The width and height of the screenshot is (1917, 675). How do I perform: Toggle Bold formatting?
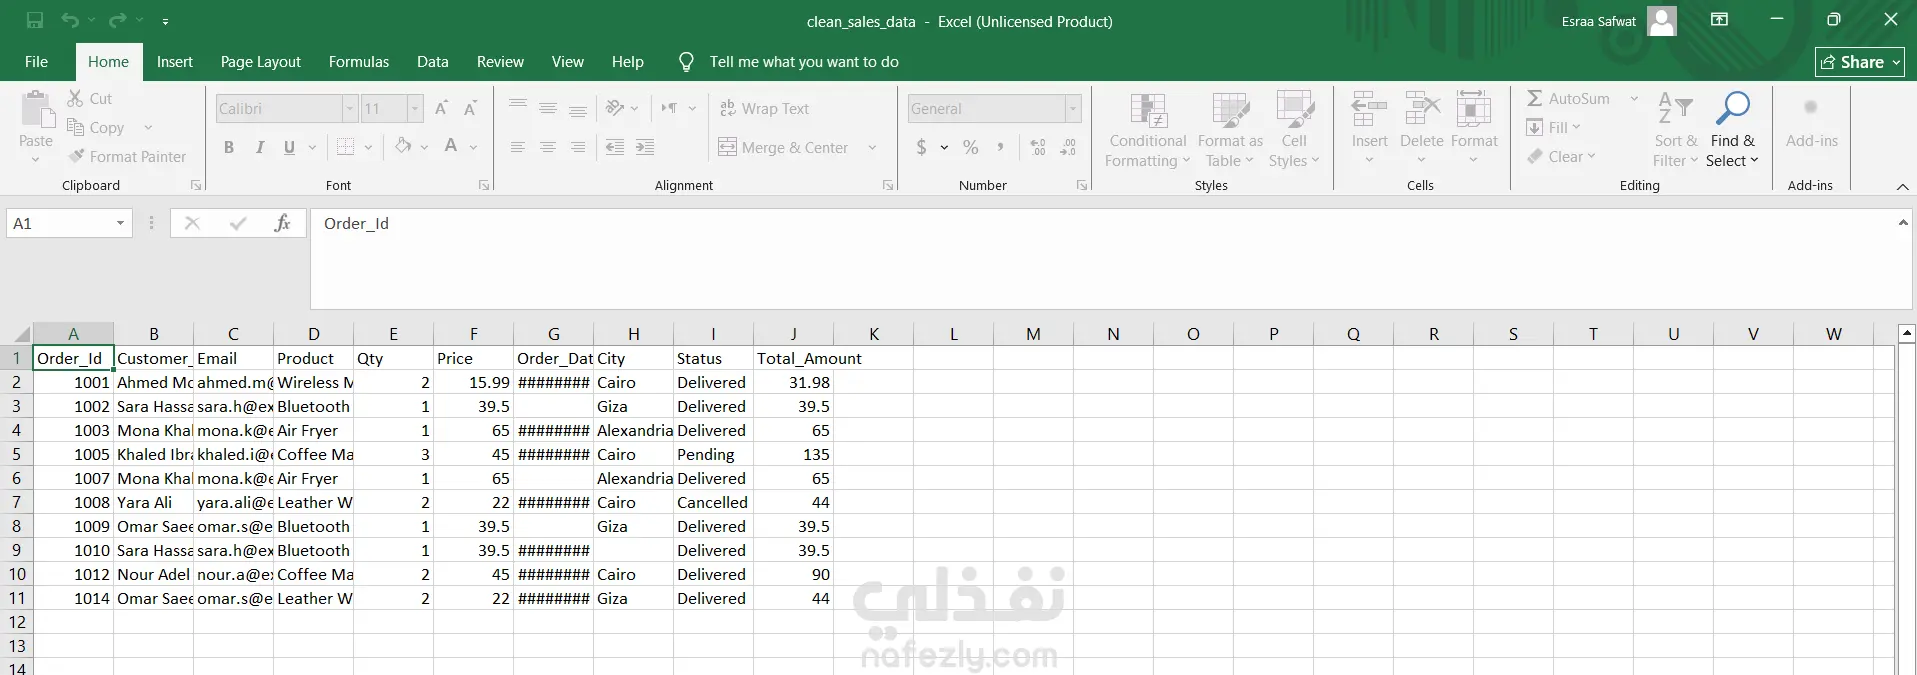click(229, 147)
